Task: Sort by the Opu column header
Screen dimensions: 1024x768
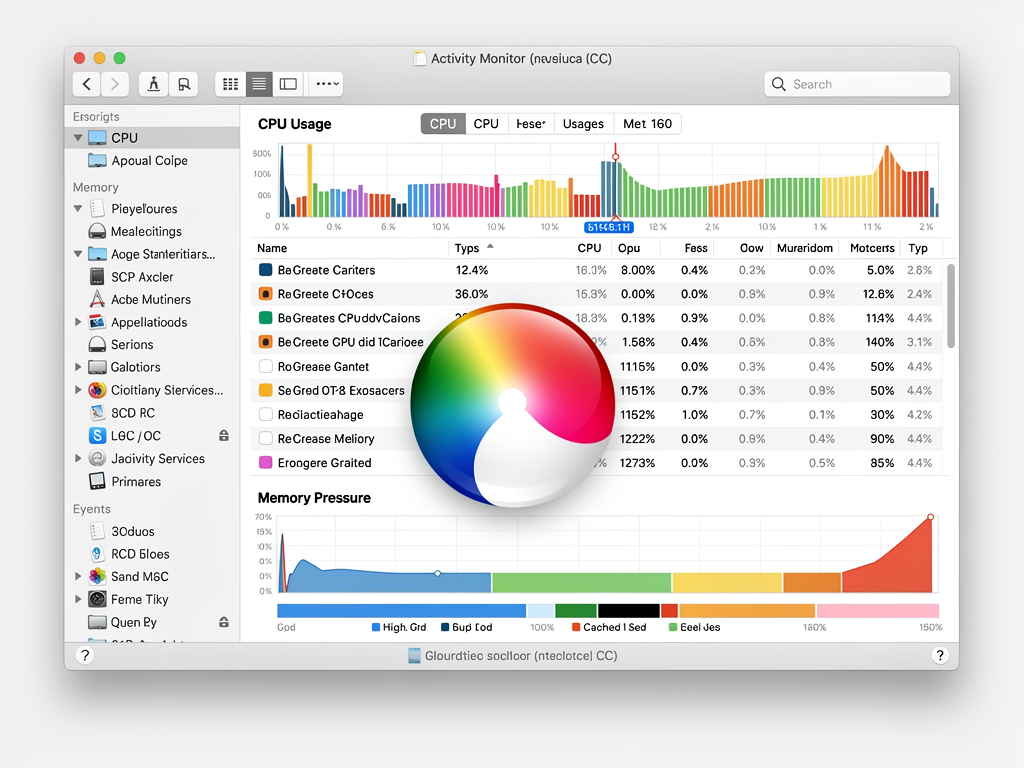Action: (629, 248)
